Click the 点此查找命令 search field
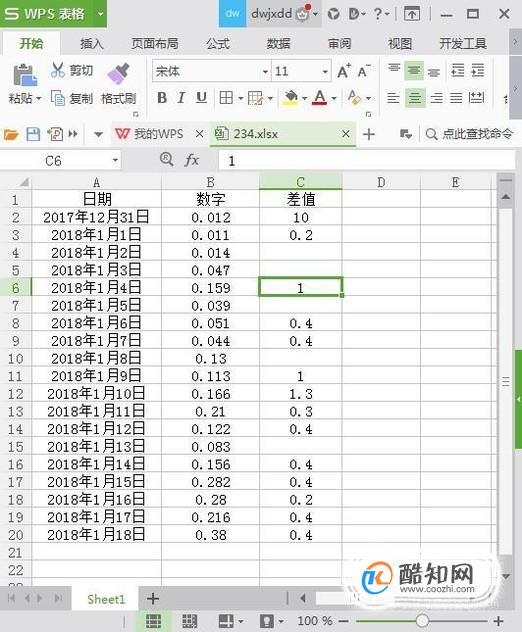The width and height of the screenshot is (522, 632). click(x=470, y=134)
